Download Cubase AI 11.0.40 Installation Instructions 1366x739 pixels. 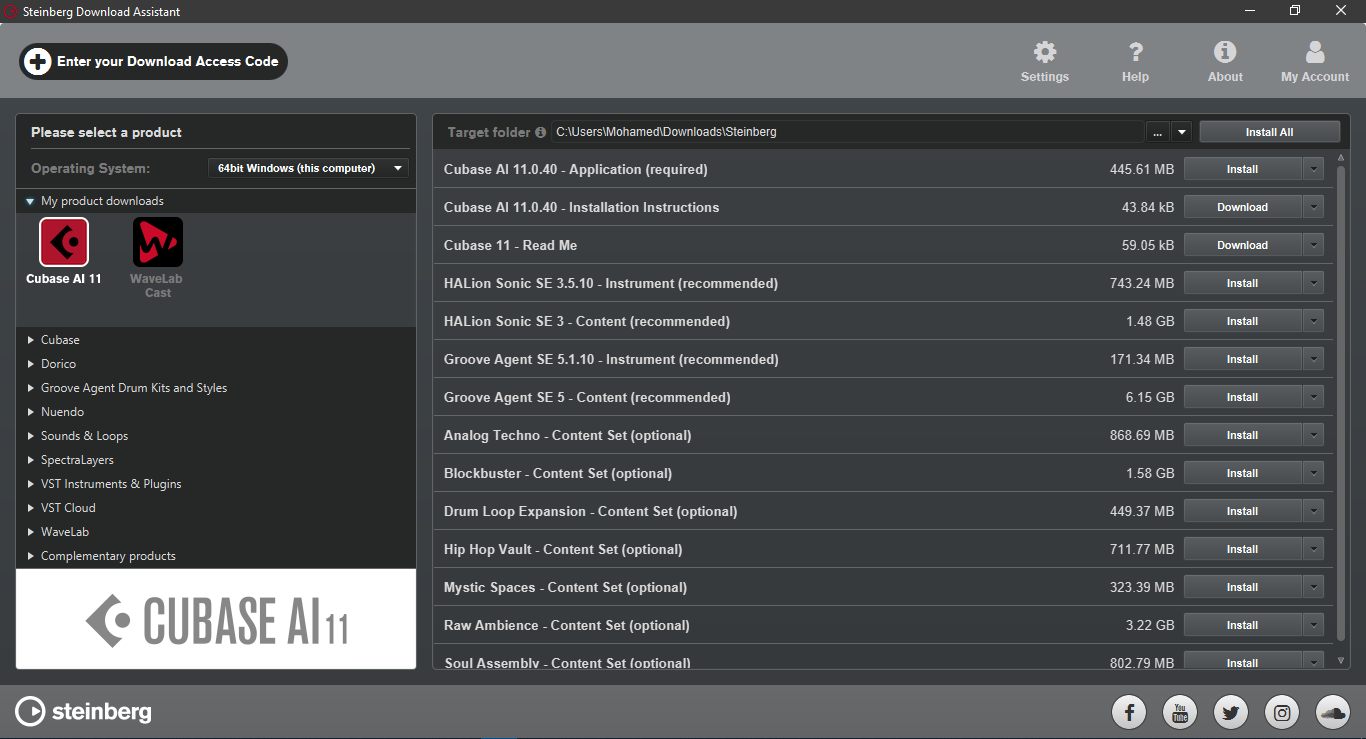pyautogui.click(x=1243, y=207)
